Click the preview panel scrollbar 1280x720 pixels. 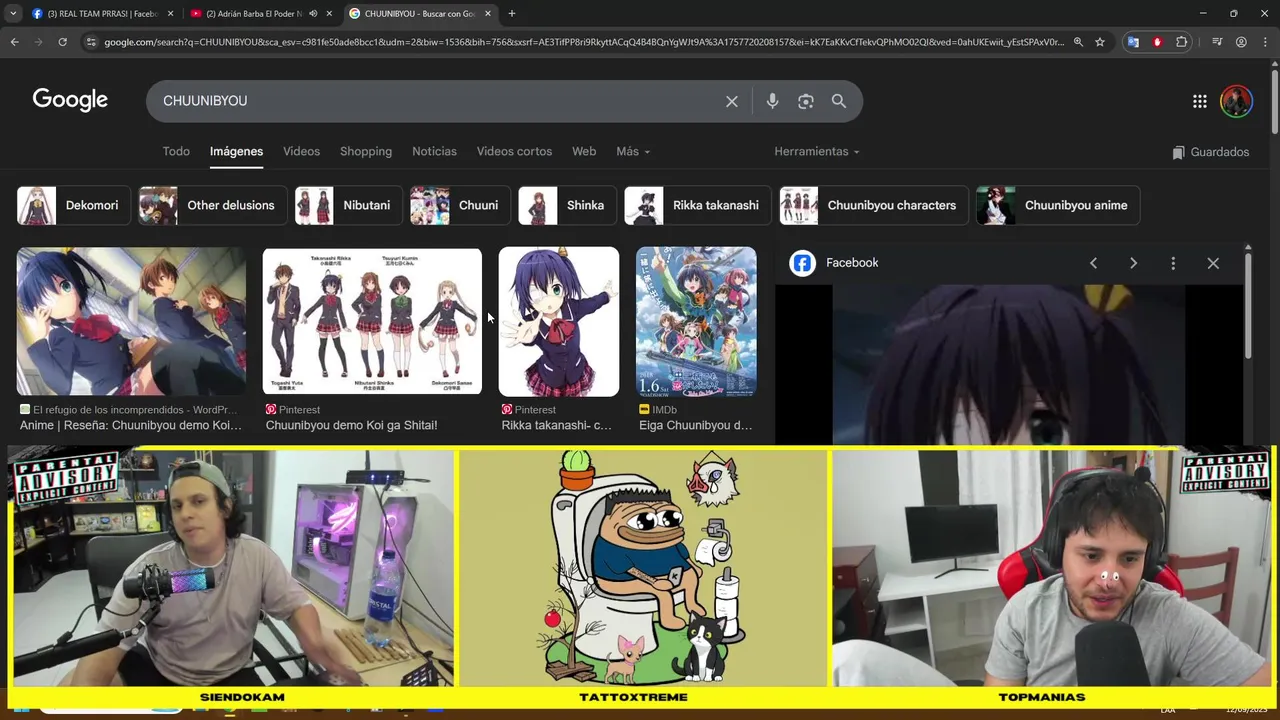click(x=1247, y=305)
